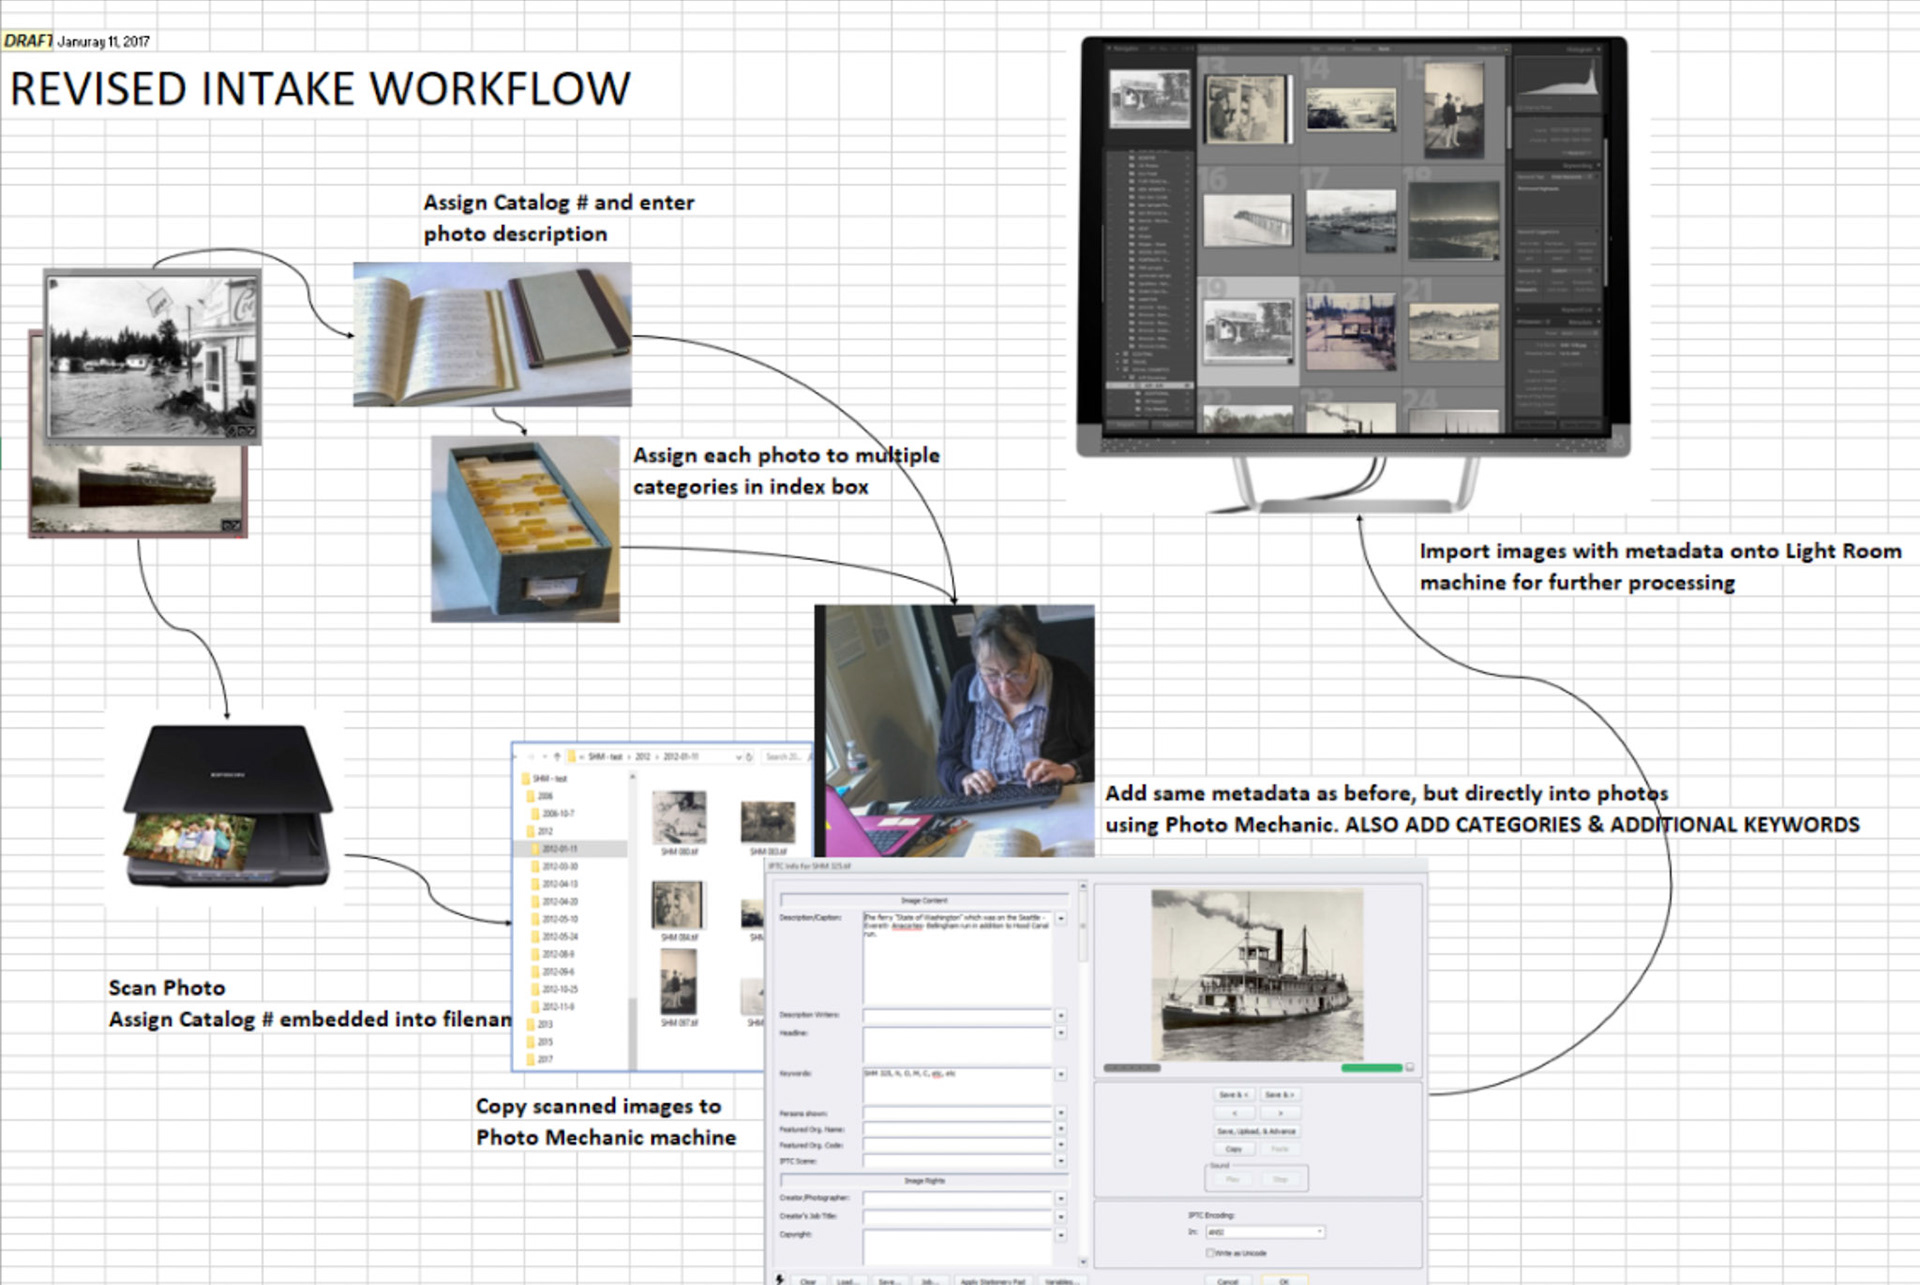Screen dimensions: 1920x1285
Task: Open the IPTC Encoding ANSI combo box
Action: pos(1265,1232)
